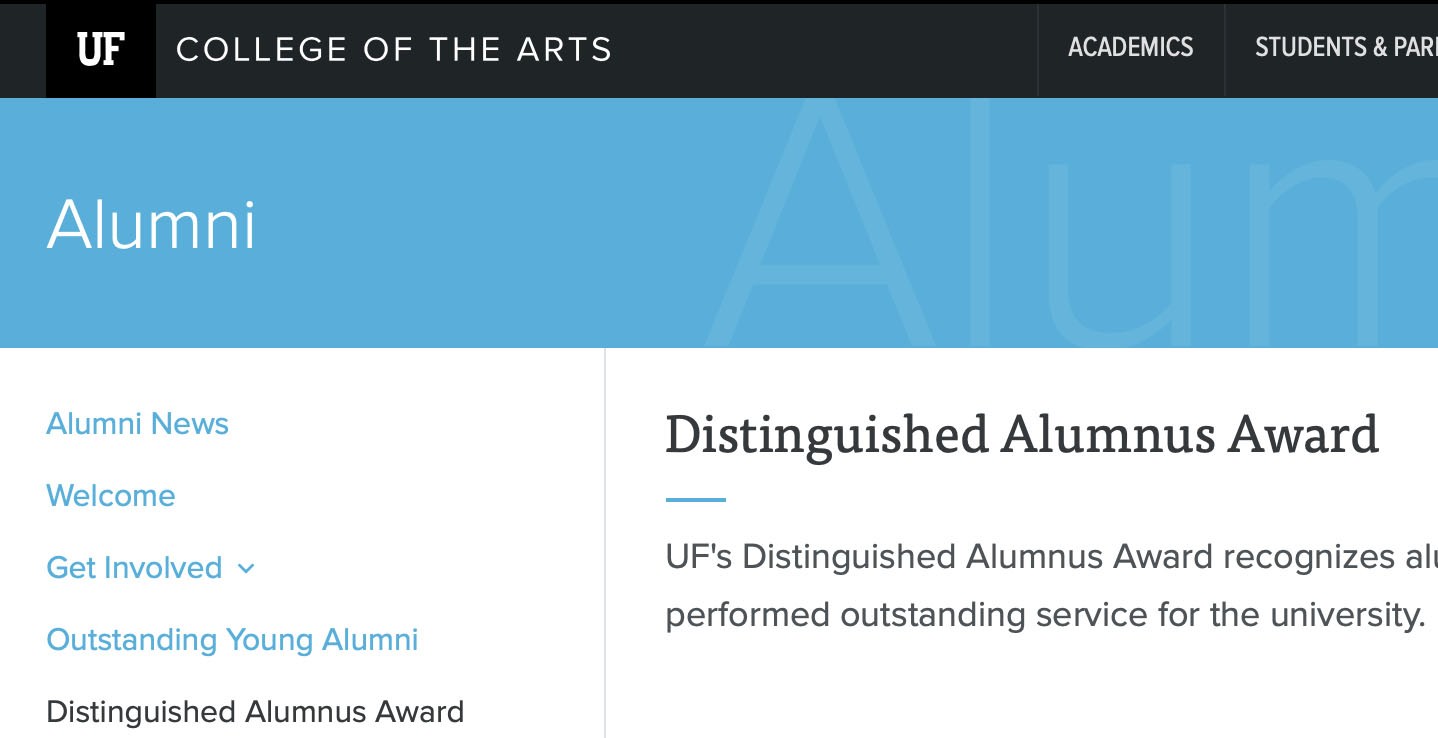Click empty dark header area left of Academics
This screenshot has height=738, width=1438.
820,49
